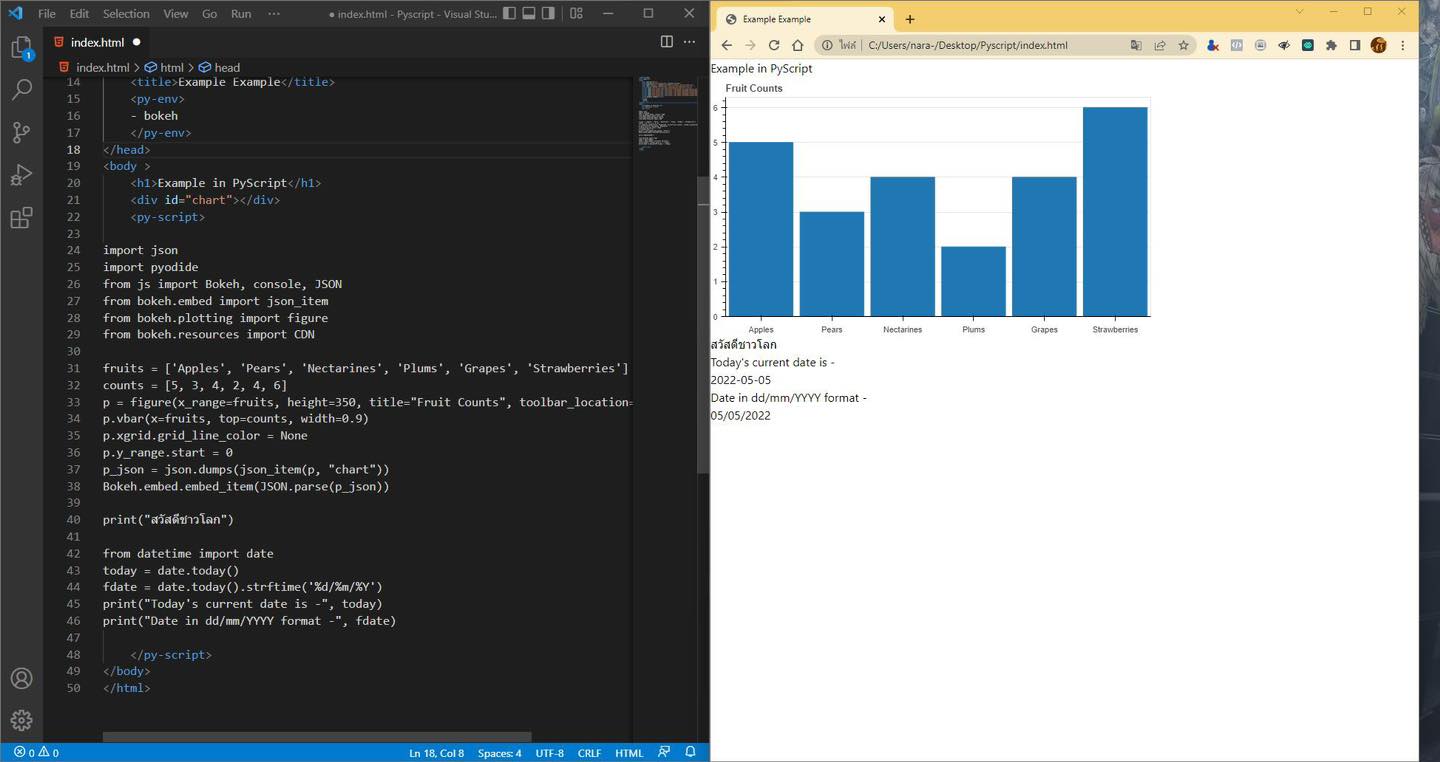Open Run and Debug view
Viewport: 1440px width, 762px height.
click(x=21, y=175)
